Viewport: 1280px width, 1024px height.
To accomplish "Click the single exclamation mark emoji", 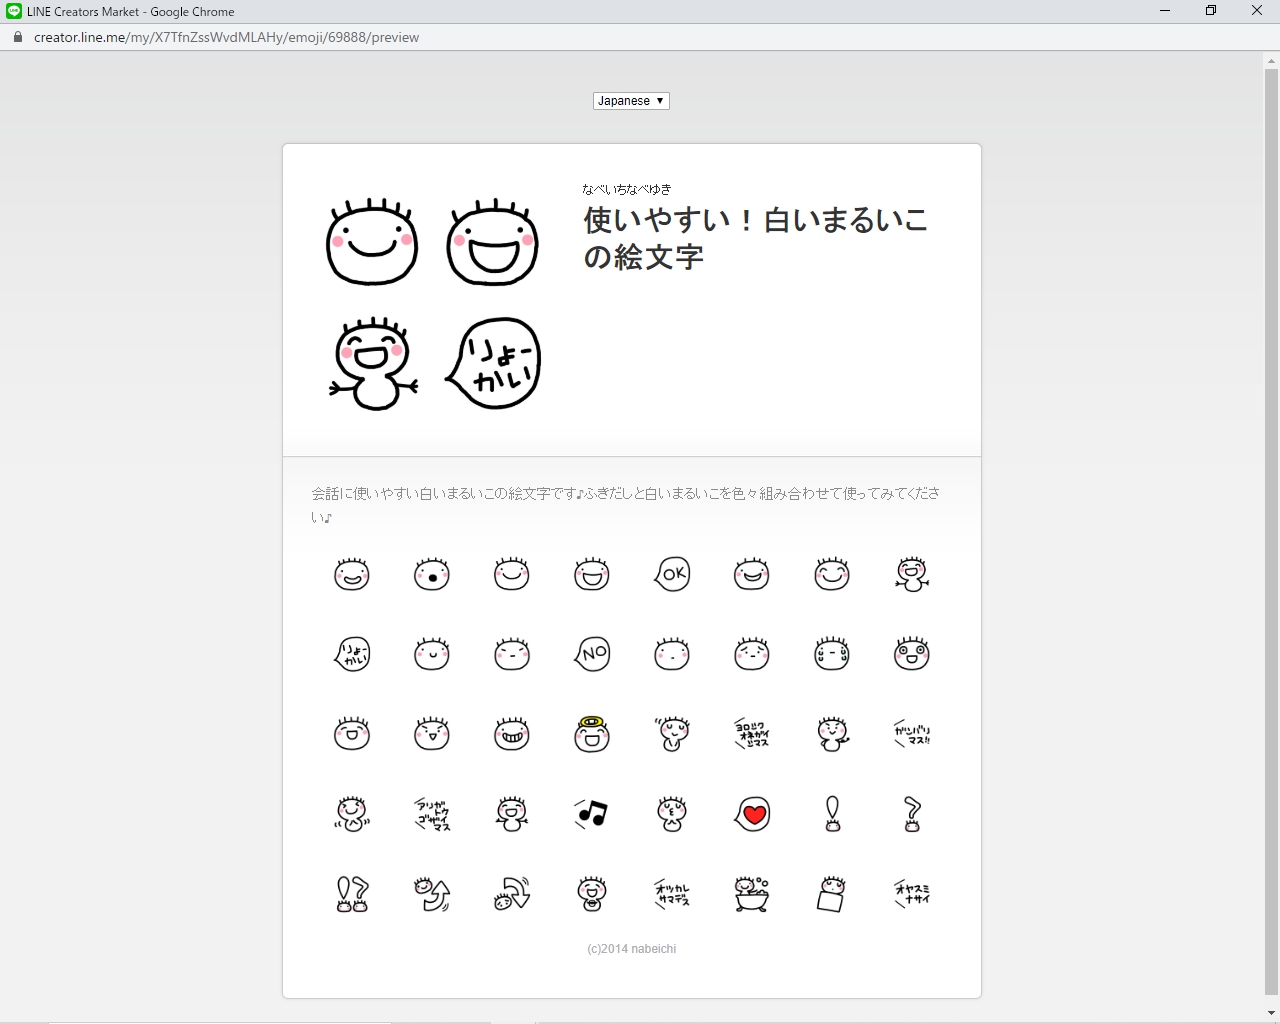I will click(832, 814).
